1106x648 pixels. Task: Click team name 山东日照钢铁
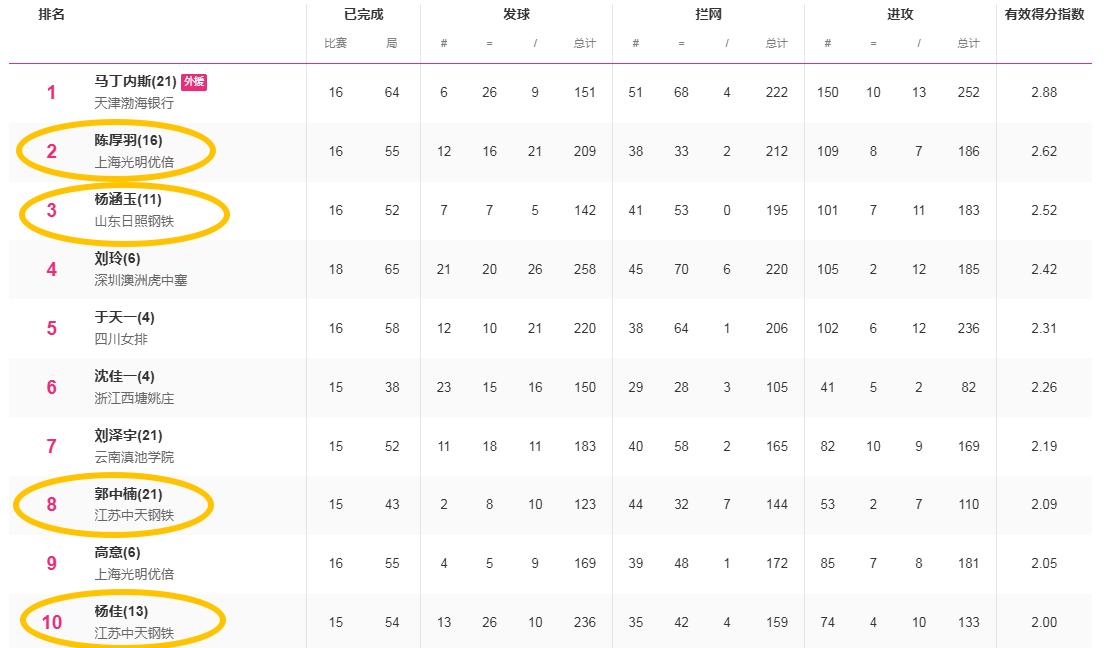point(134,221)
